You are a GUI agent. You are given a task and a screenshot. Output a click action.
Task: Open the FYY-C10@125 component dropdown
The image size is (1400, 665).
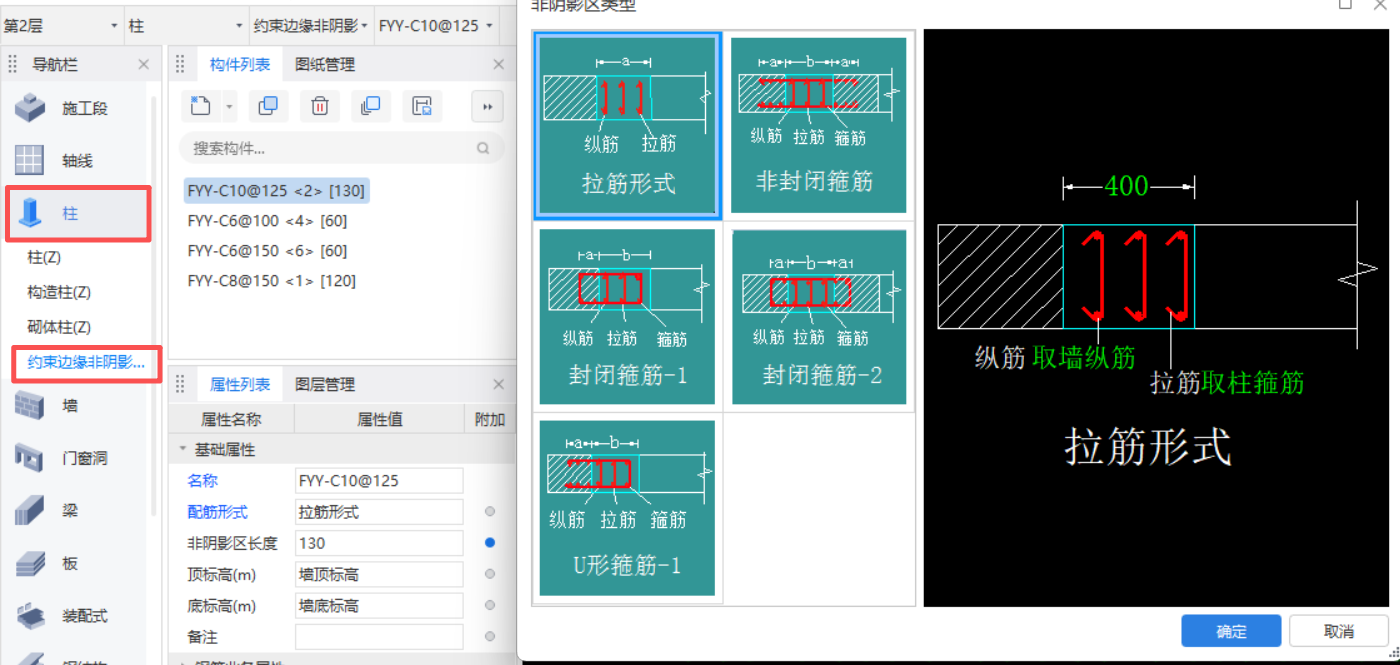point(437,25)
